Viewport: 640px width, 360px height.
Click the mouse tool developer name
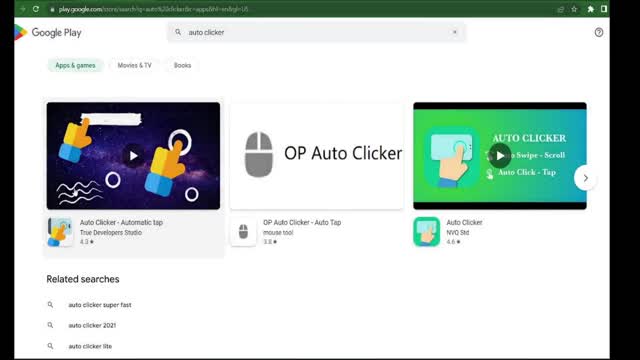[278, 233]
